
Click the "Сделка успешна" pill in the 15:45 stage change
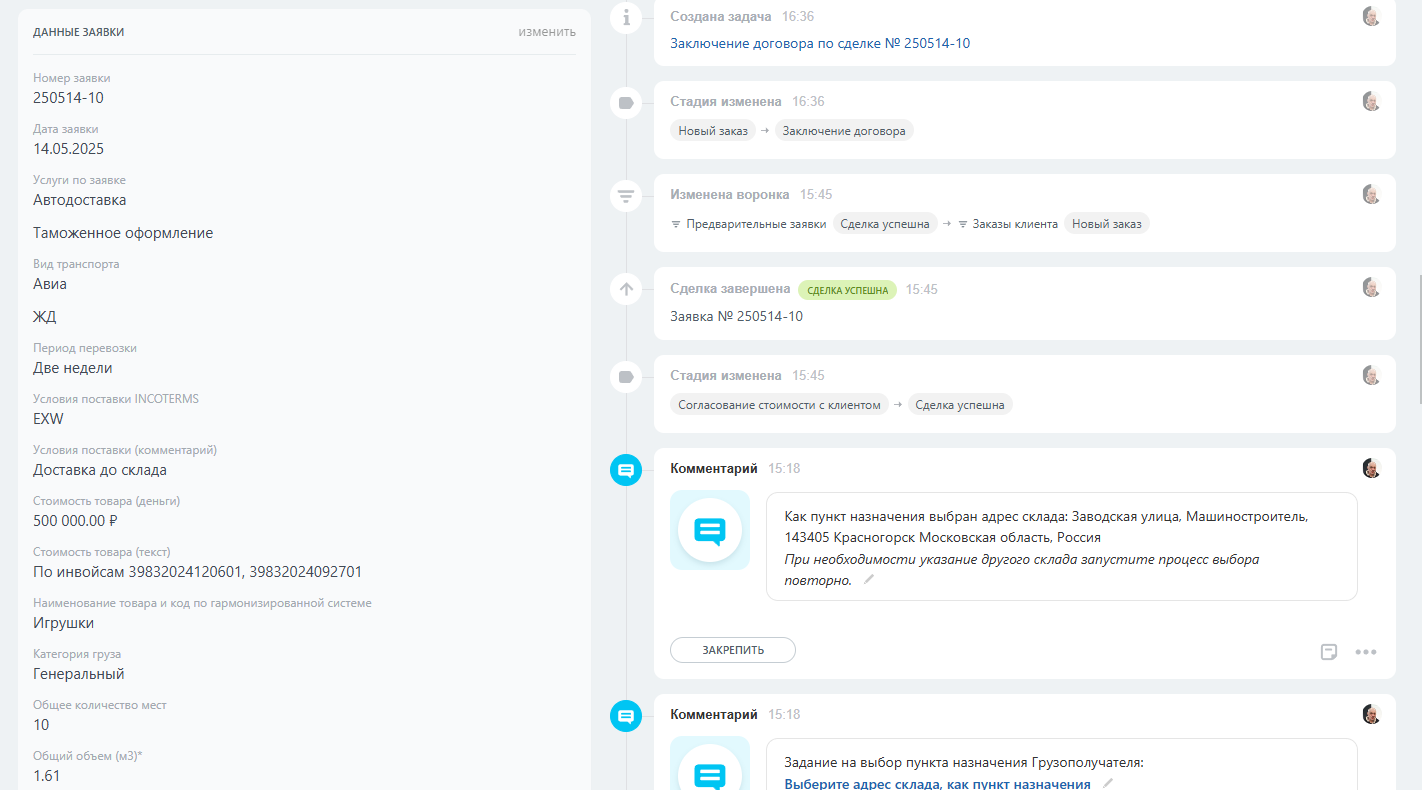coord(960,405)
